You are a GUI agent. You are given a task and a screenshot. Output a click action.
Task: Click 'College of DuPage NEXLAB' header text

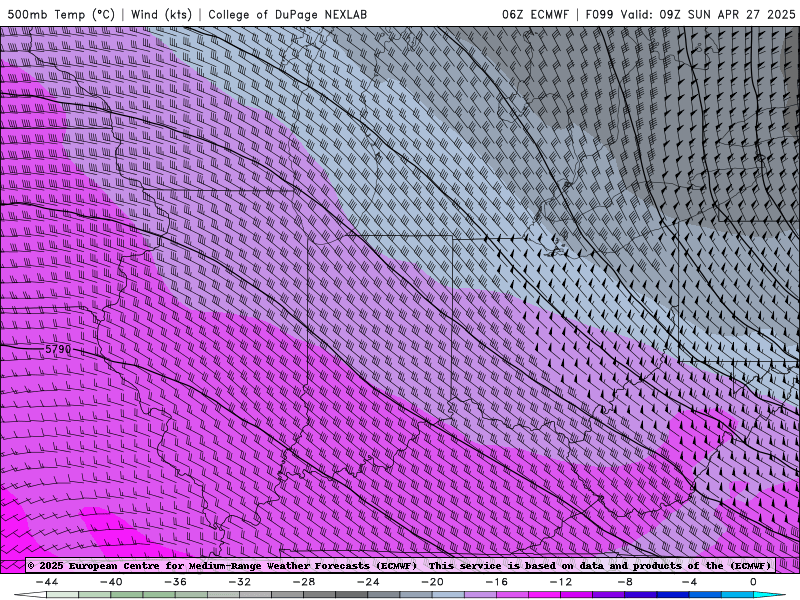287,14
